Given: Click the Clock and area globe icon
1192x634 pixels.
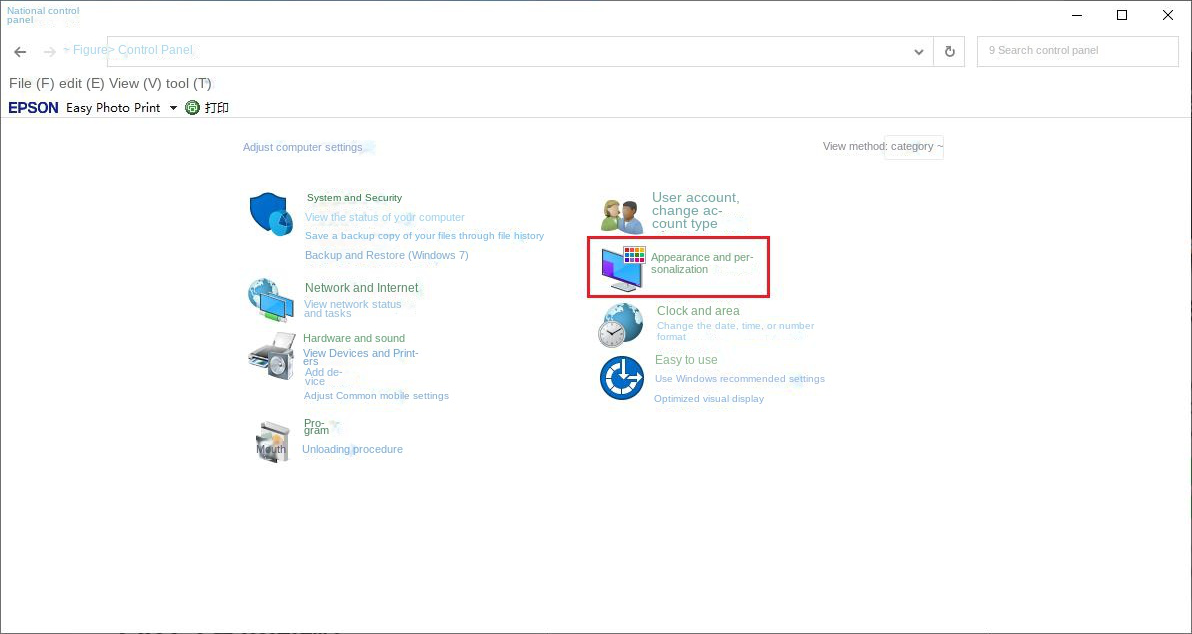Looking at the screenshot, I should coord(621,325).
